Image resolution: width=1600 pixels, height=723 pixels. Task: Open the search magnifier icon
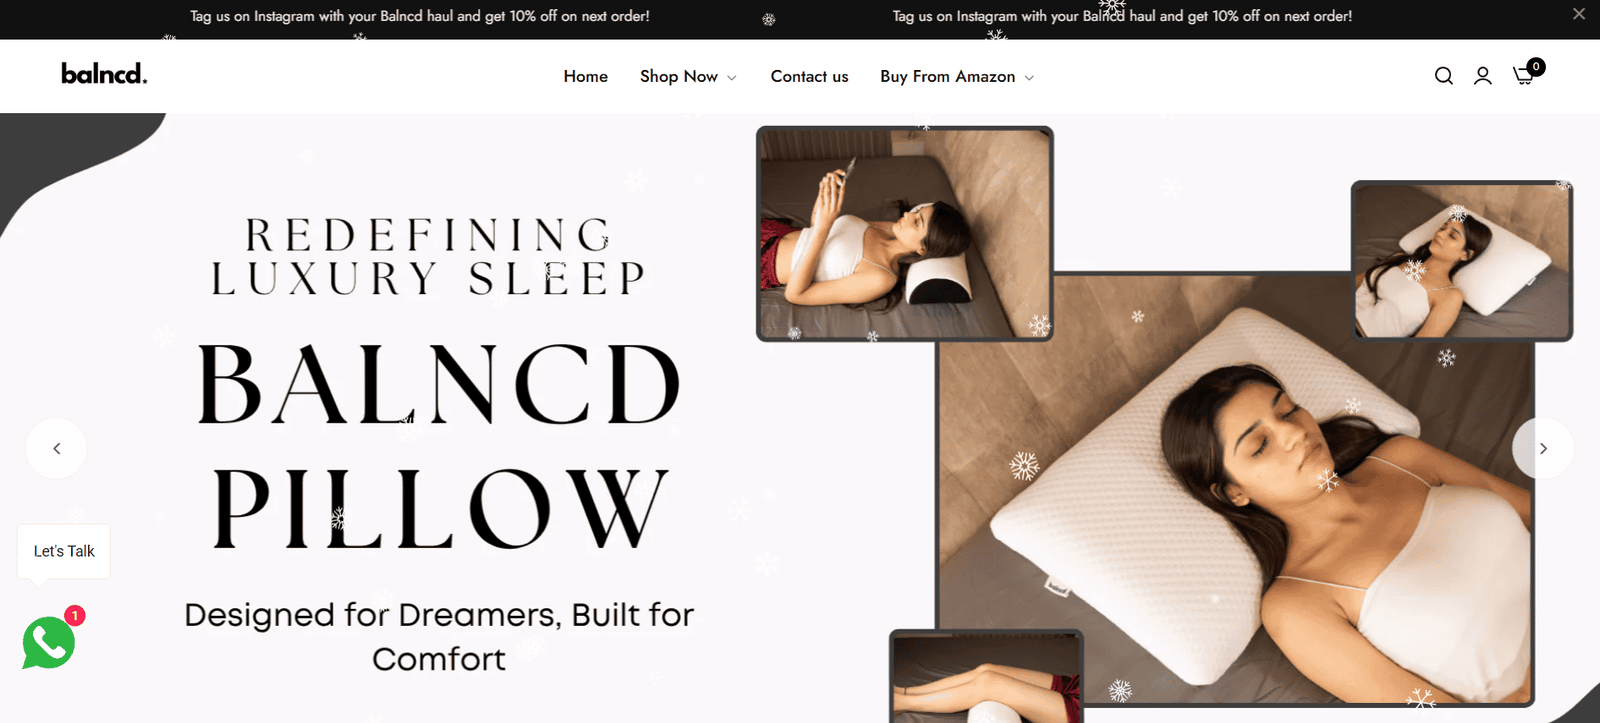pos(1443,76)
